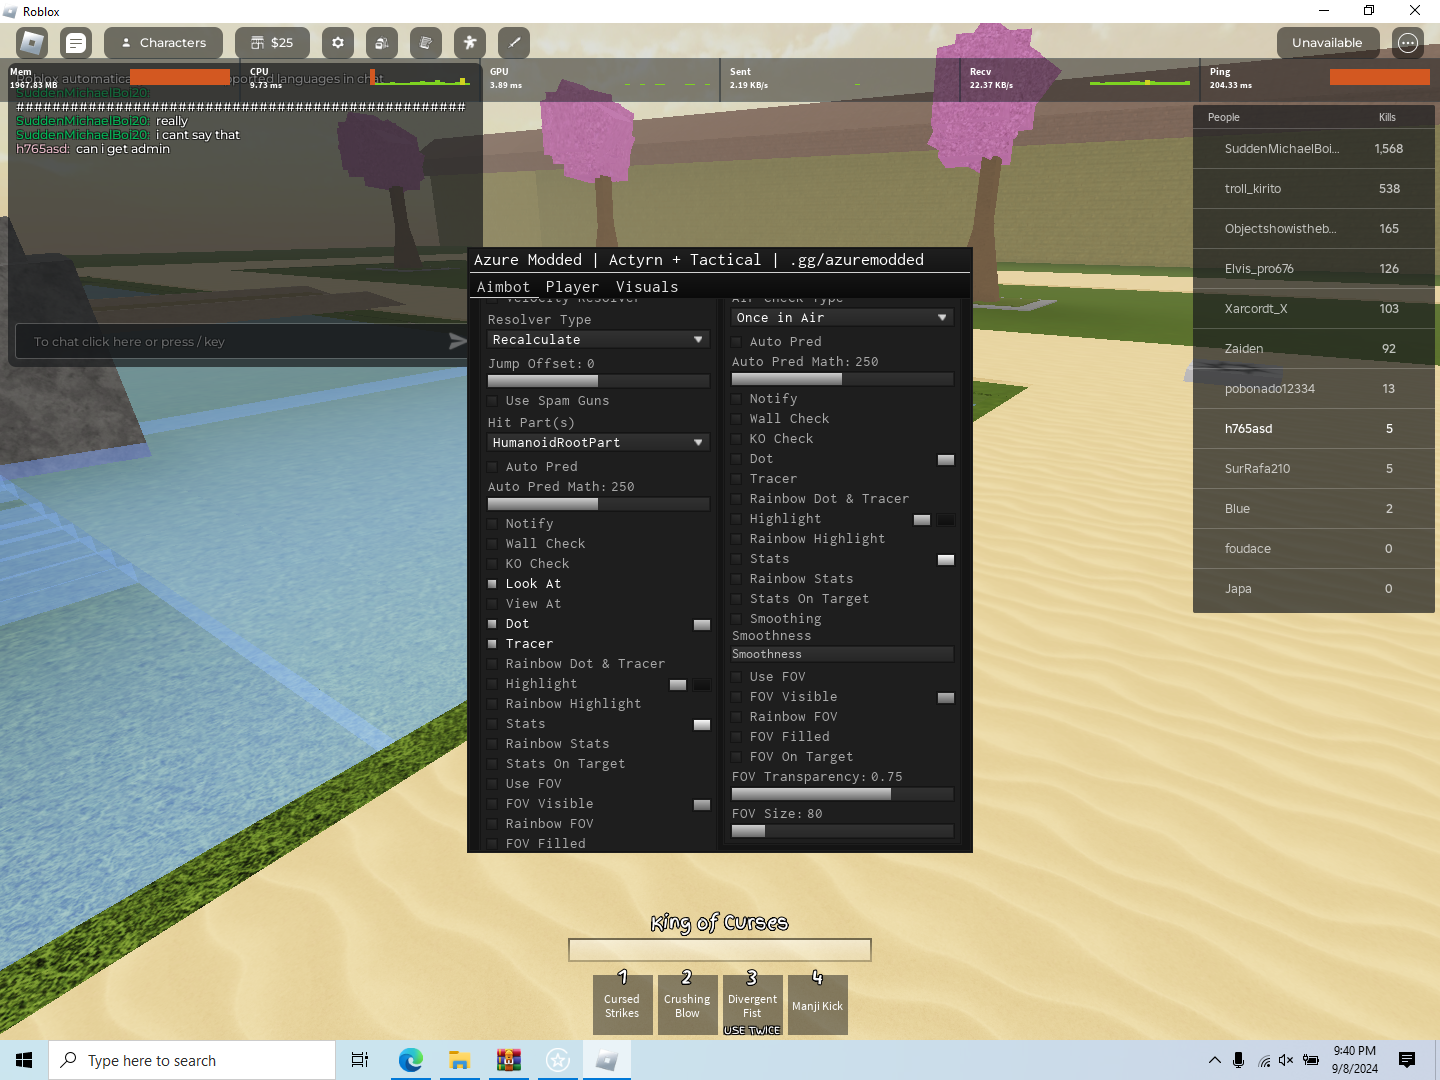Select pobonado12334 in People list
The width and height of the screenshot is (1440, 1080).
point(1314,389)
